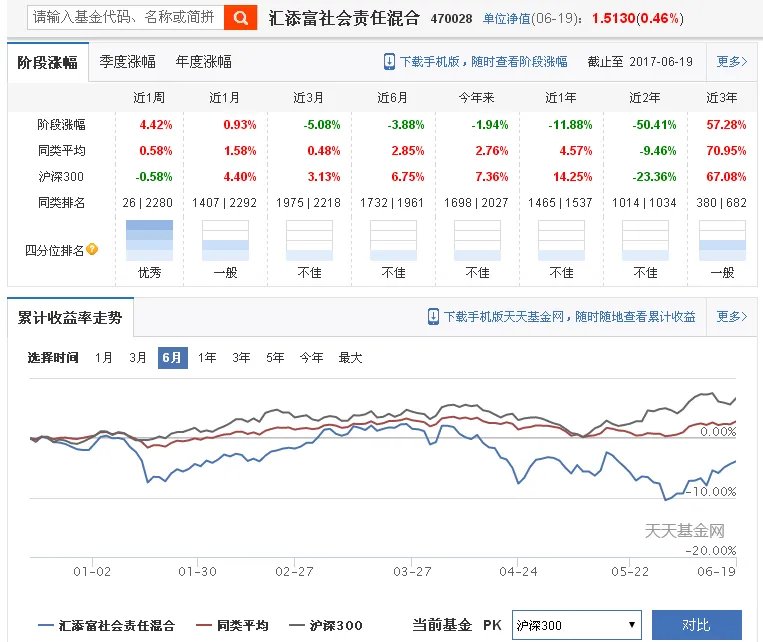Click the 26 | 2280 ranking cell

[147, 202]
